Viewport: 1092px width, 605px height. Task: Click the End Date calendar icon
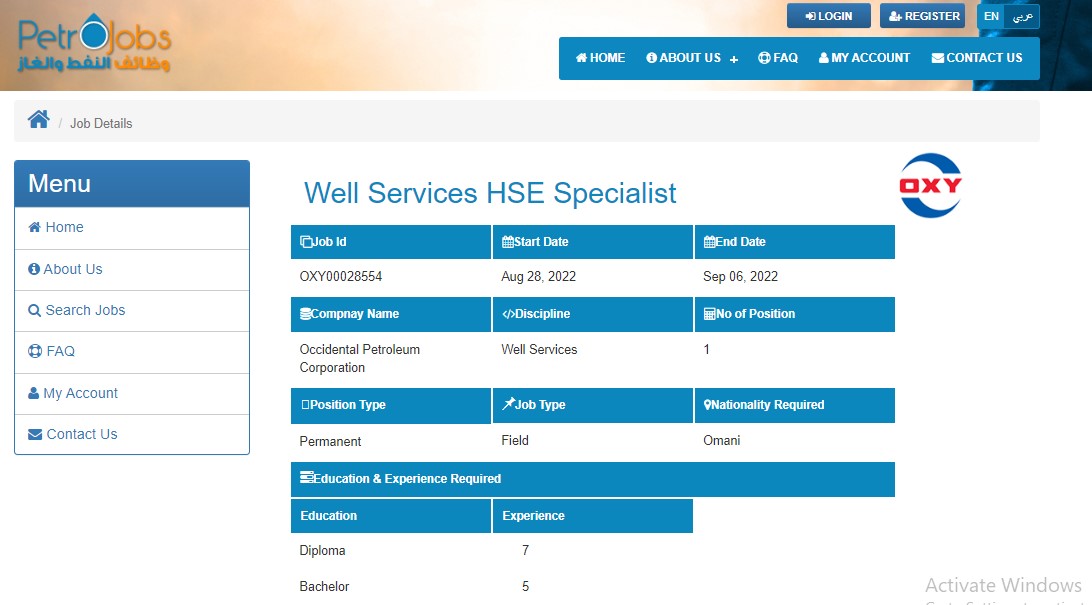pyautogui.click(x=710, y=242)
